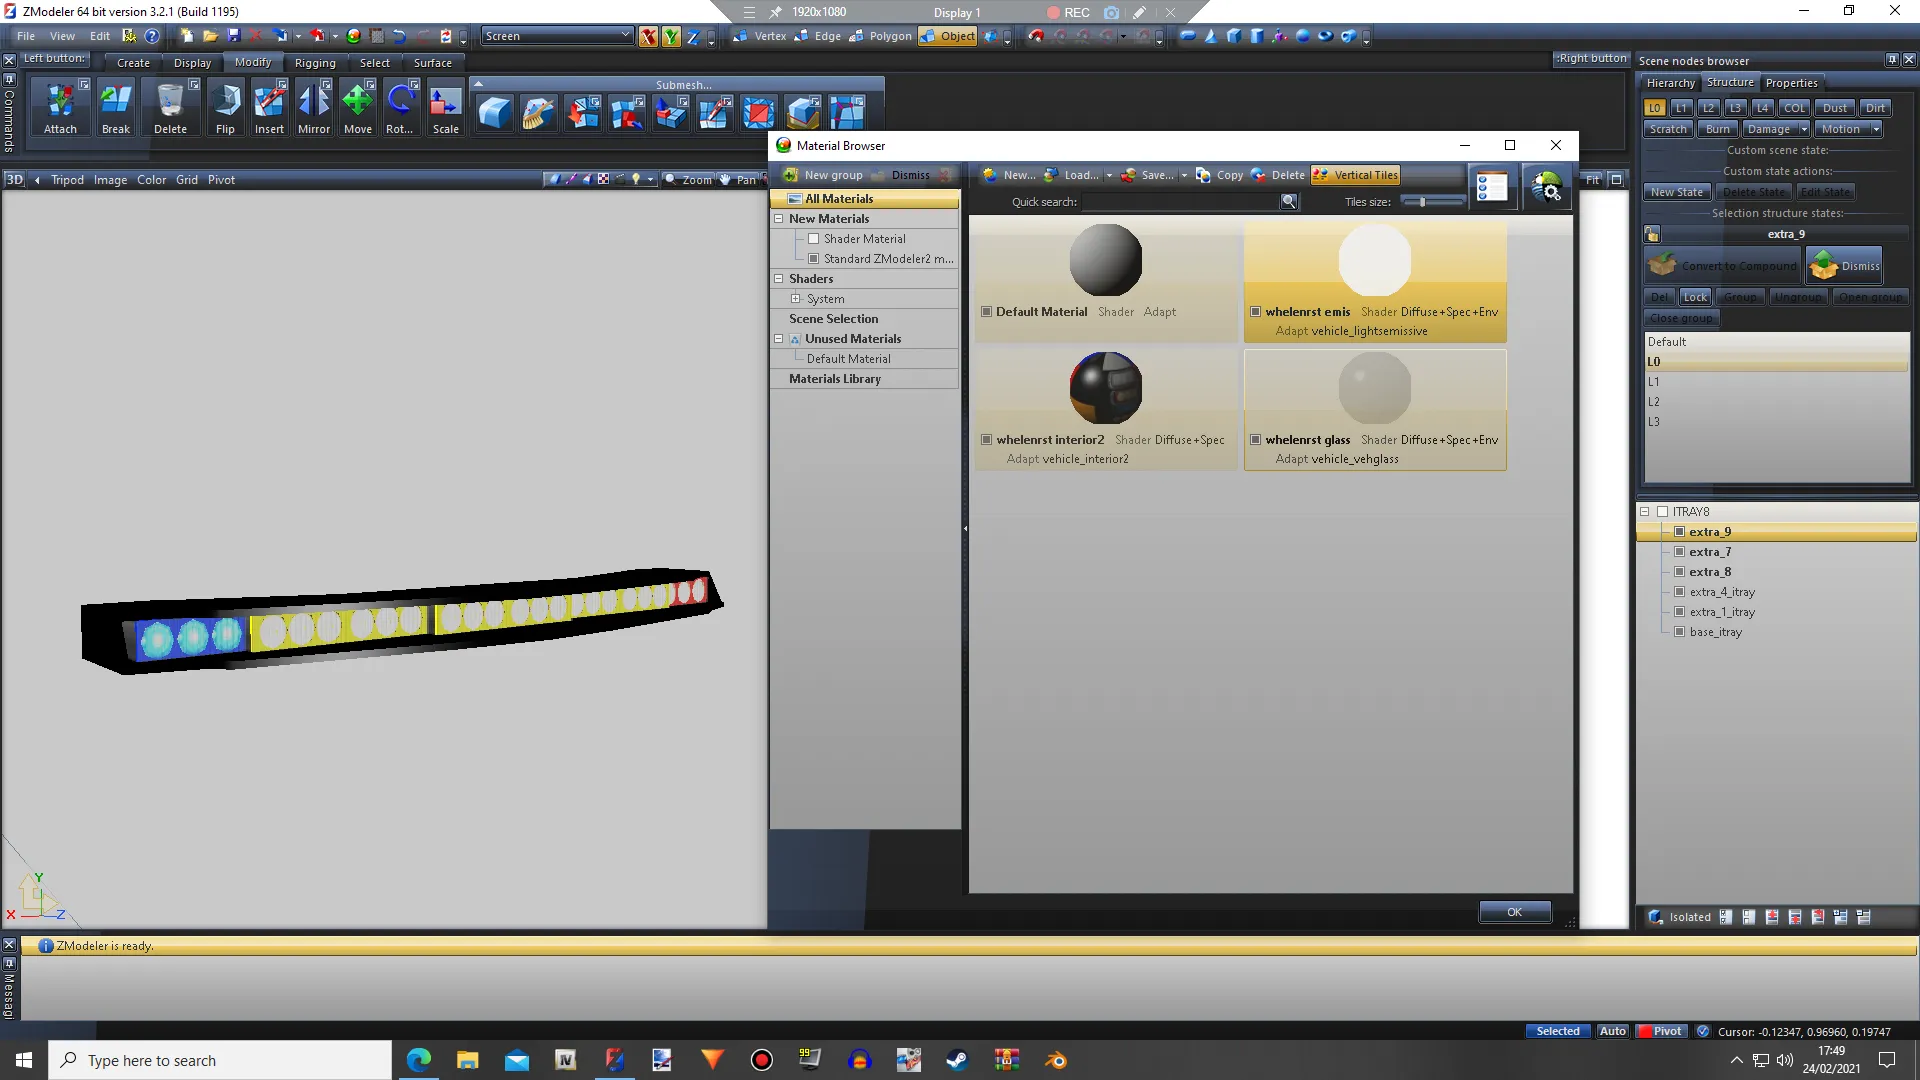This screenshot has width=1920, height=1080.
Task: Click the Flip tool icon
Action: coord(225,102)
